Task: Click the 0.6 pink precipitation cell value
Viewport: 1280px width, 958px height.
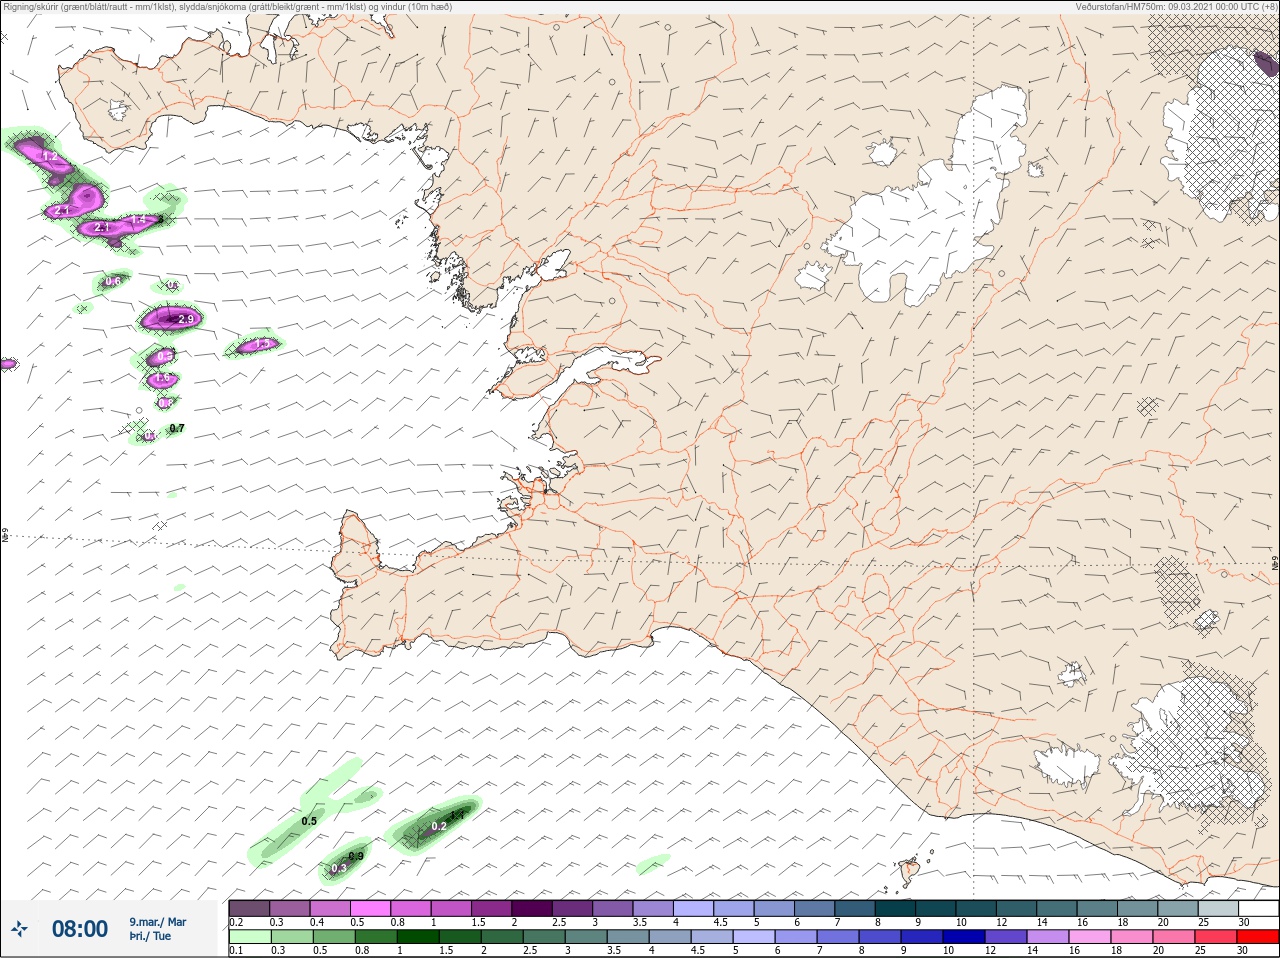Action: [112, 281]
